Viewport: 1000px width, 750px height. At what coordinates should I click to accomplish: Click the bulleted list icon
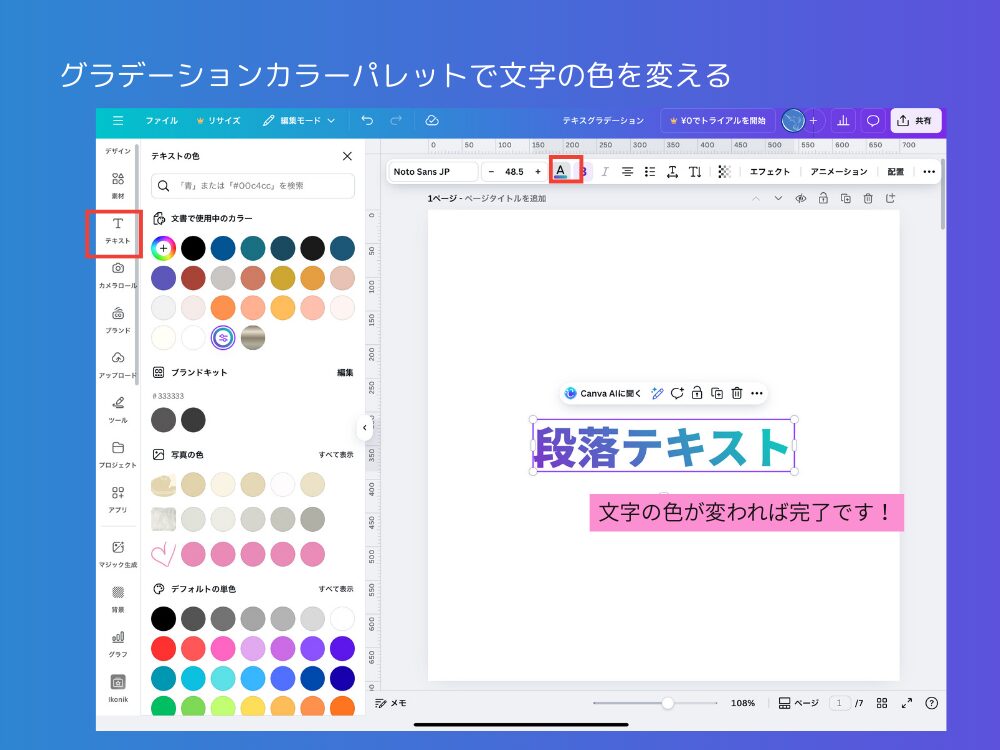coord(649,171)
